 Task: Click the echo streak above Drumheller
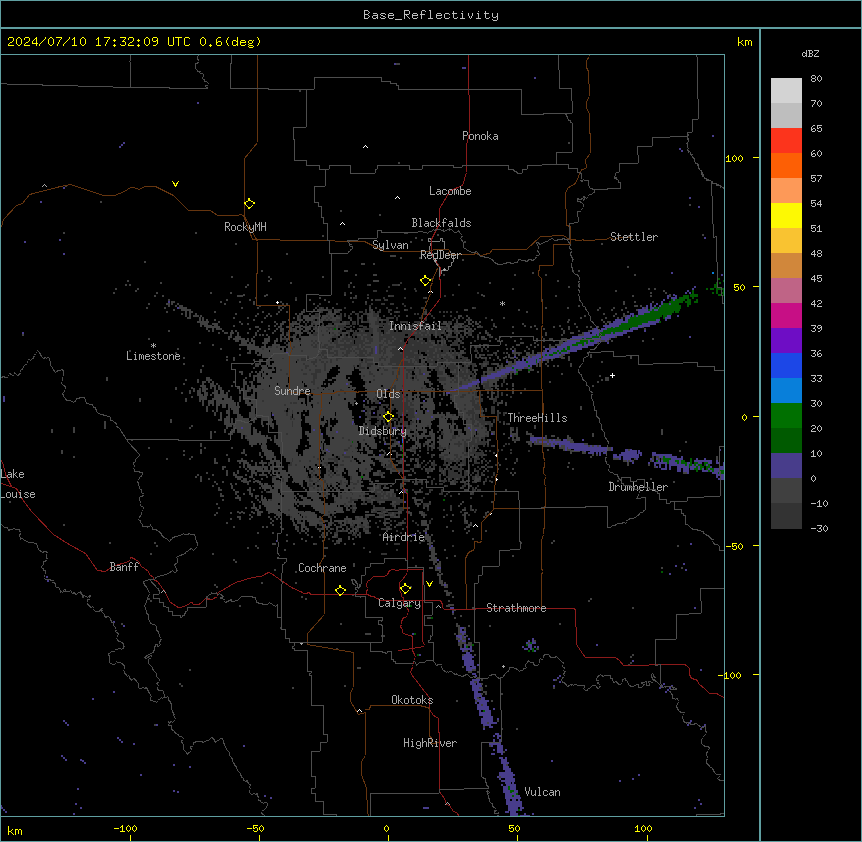pos(627,455)
